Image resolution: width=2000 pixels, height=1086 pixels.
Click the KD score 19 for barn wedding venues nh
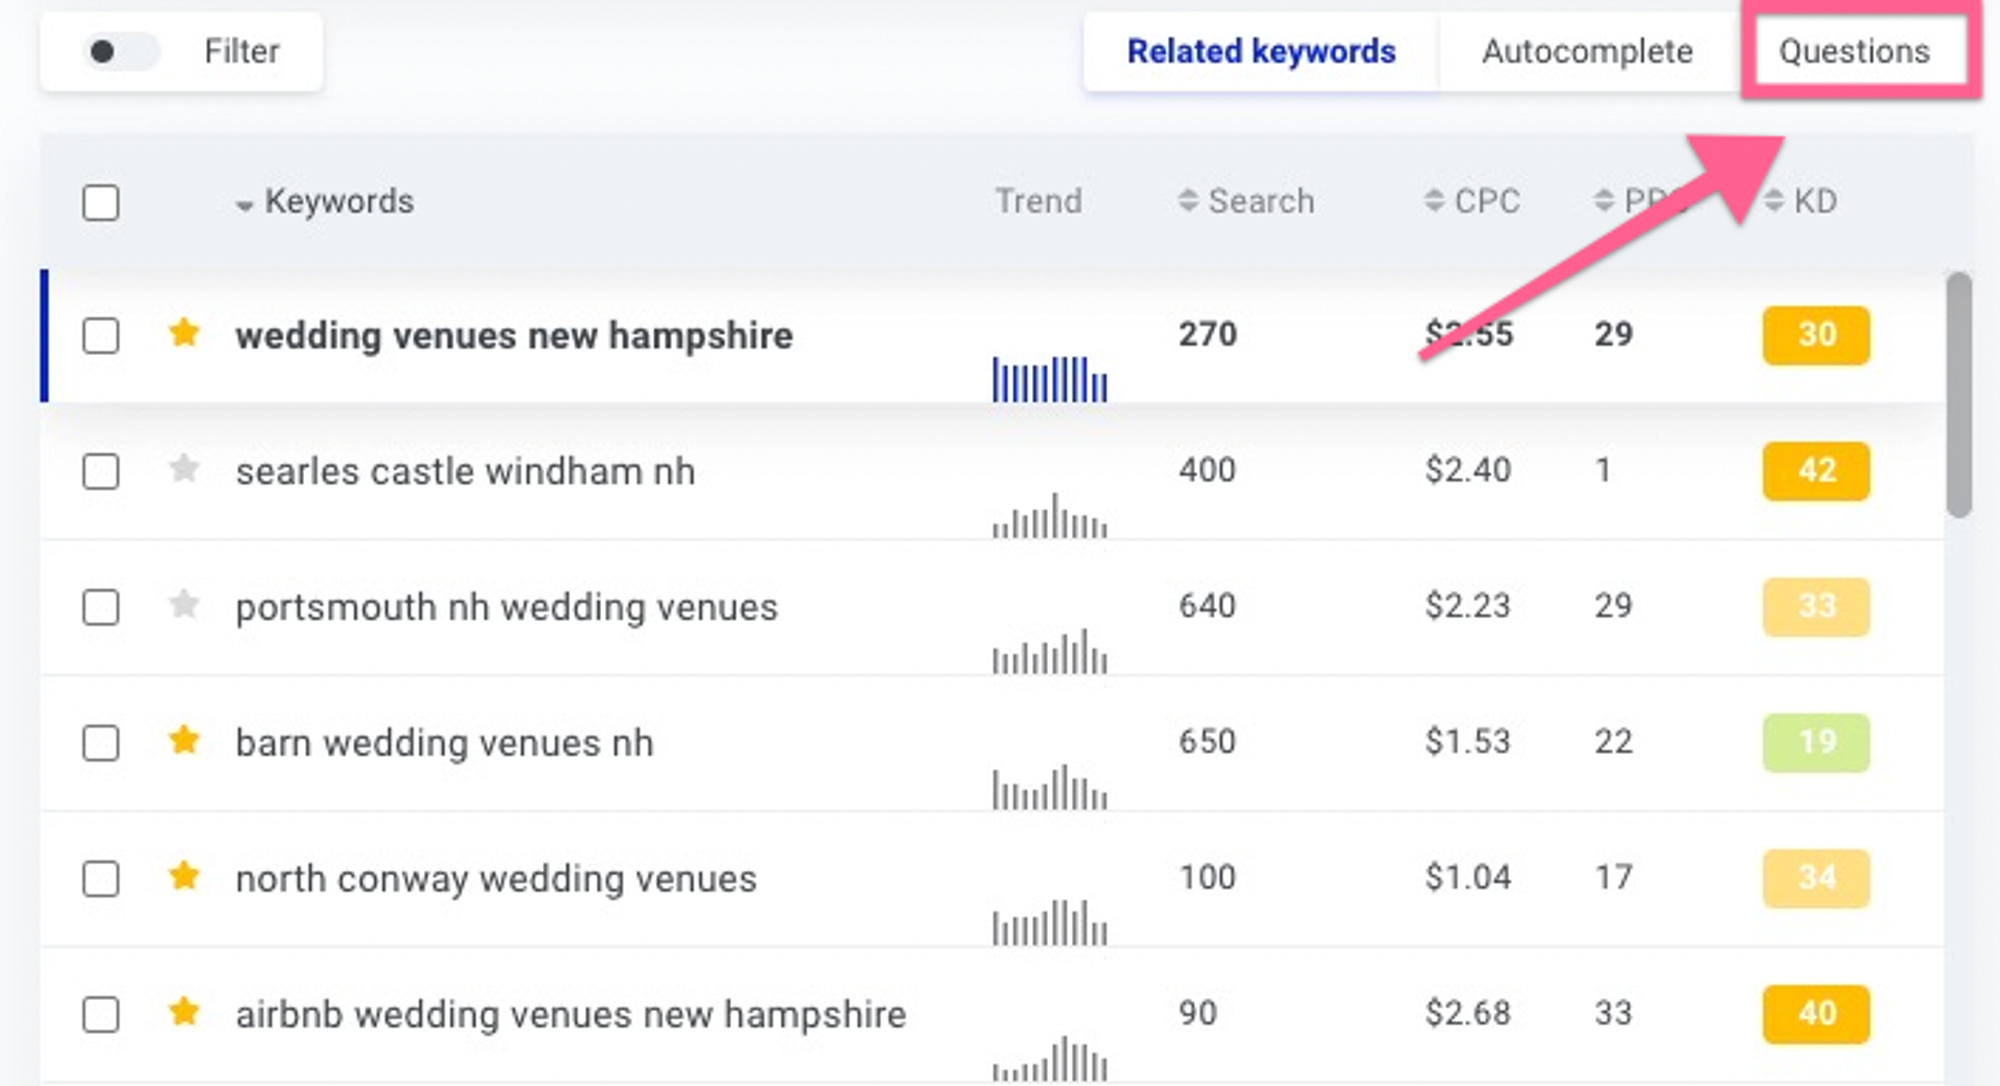pos(1814,740)
